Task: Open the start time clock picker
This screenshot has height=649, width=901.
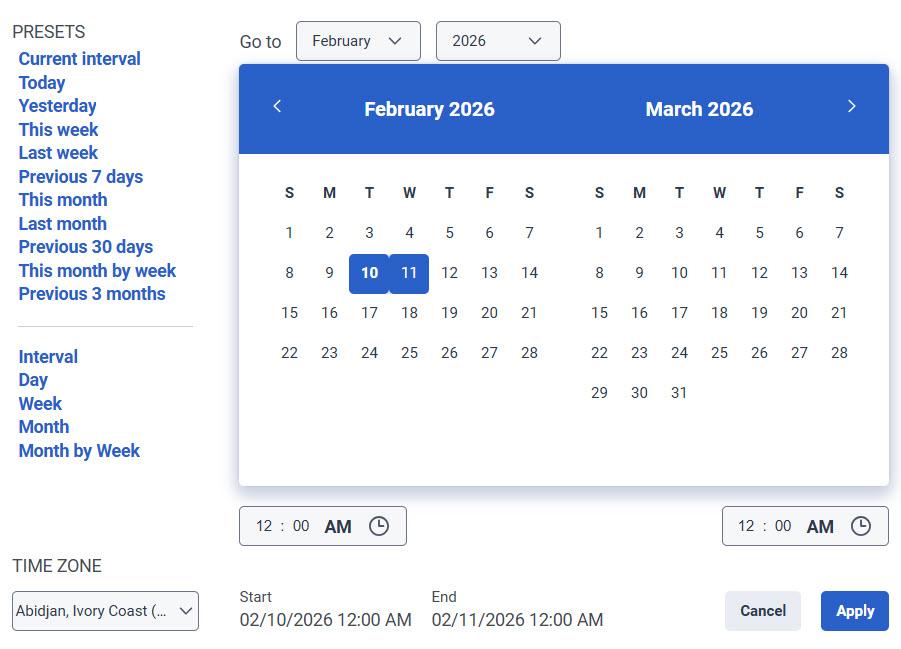Action: click(378, 524)
